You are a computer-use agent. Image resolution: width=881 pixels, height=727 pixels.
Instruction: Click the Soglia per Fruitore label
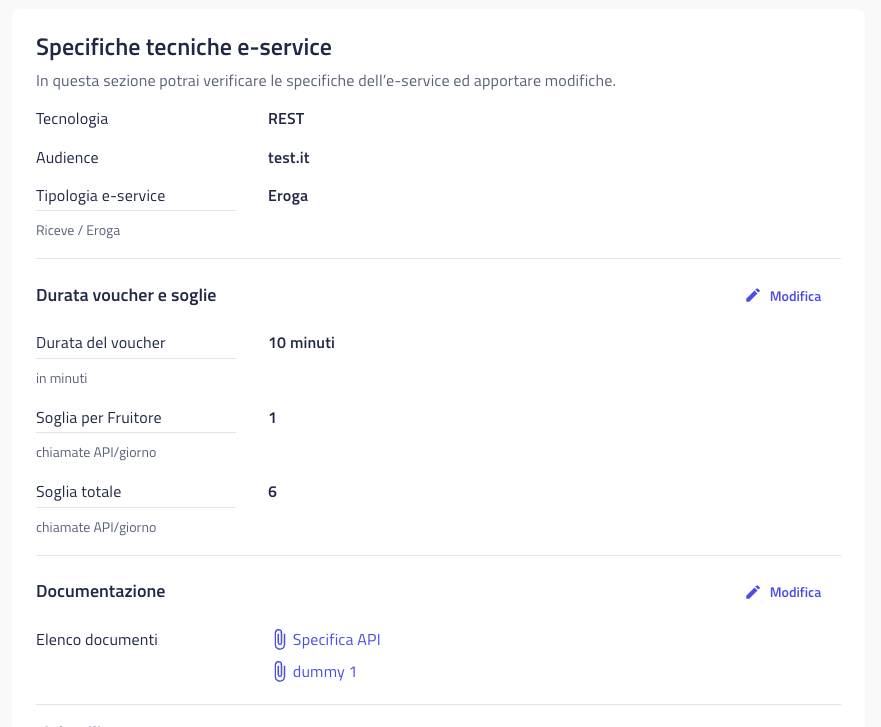[99, 418]
